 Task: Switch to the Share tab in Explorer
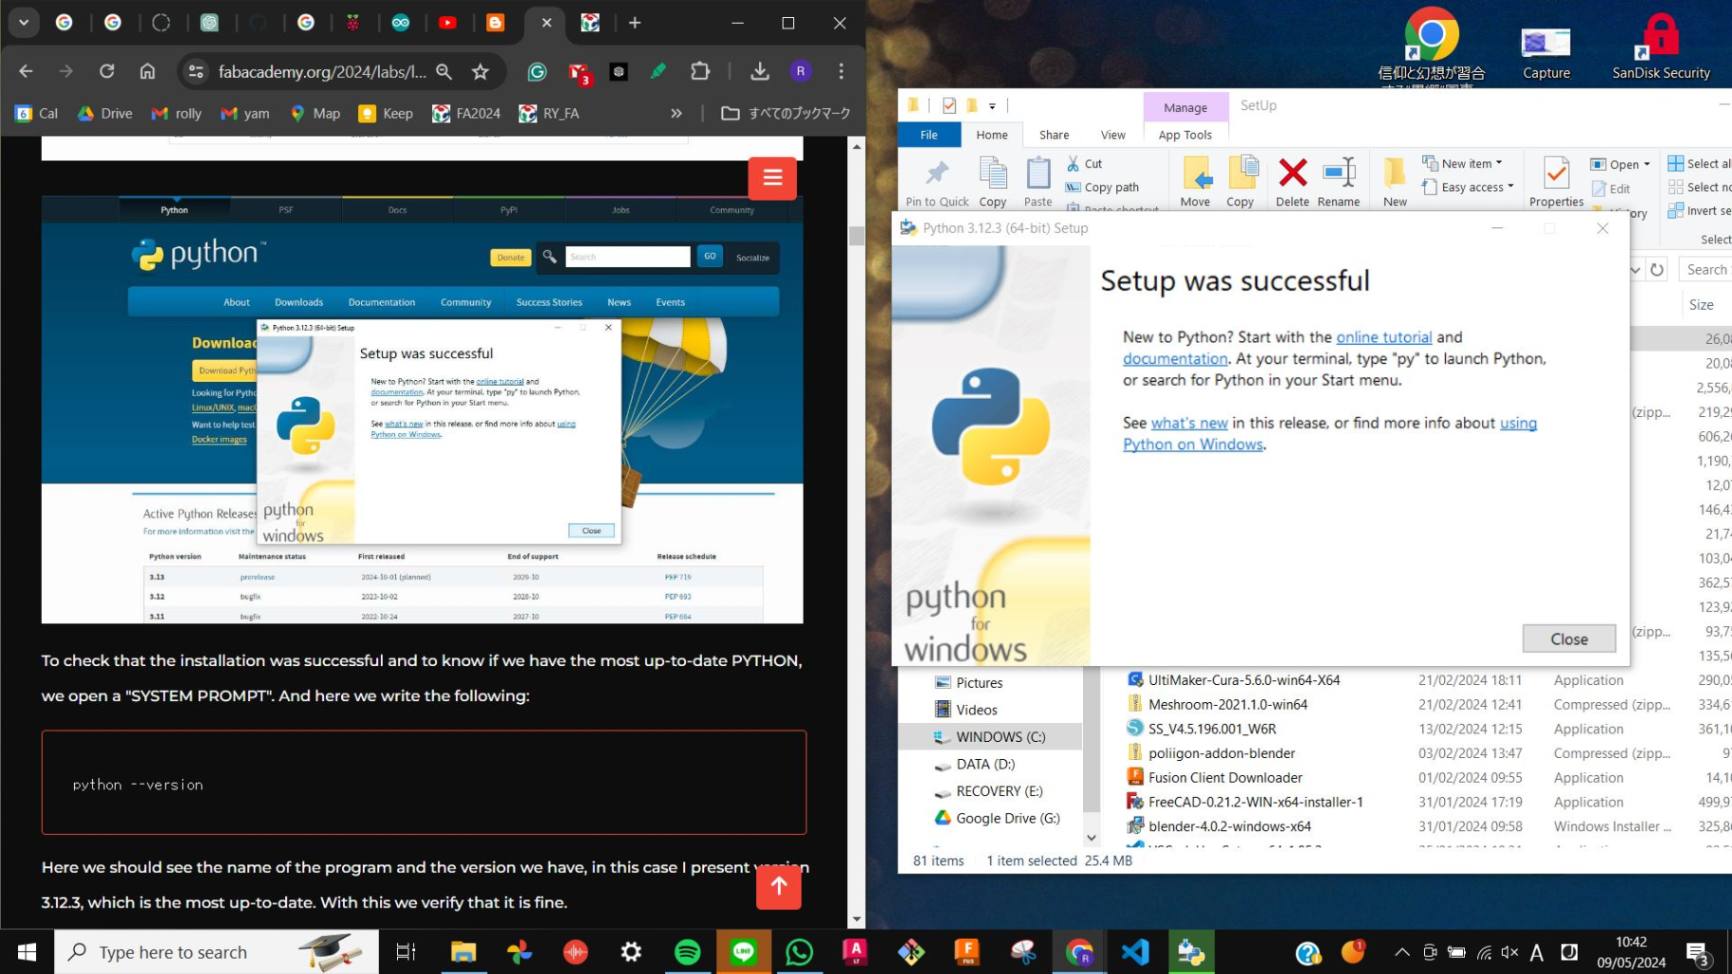click(1054, 135)
